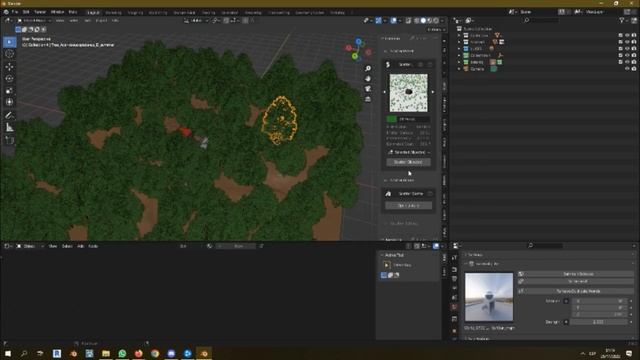Viewport: 640px width, 360px height.
Task: Open Chrome from the taskbar
Action: (x=155, y=353)
